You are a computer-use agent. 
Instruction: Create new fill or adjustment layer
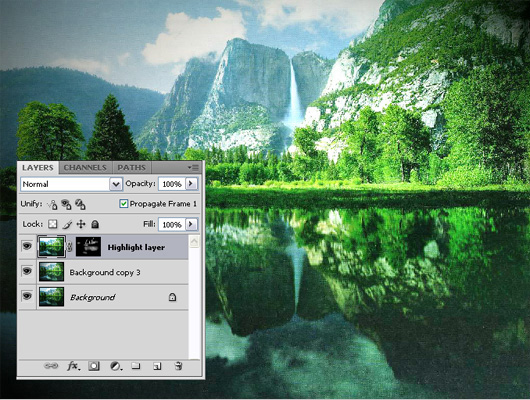(116, 366)
